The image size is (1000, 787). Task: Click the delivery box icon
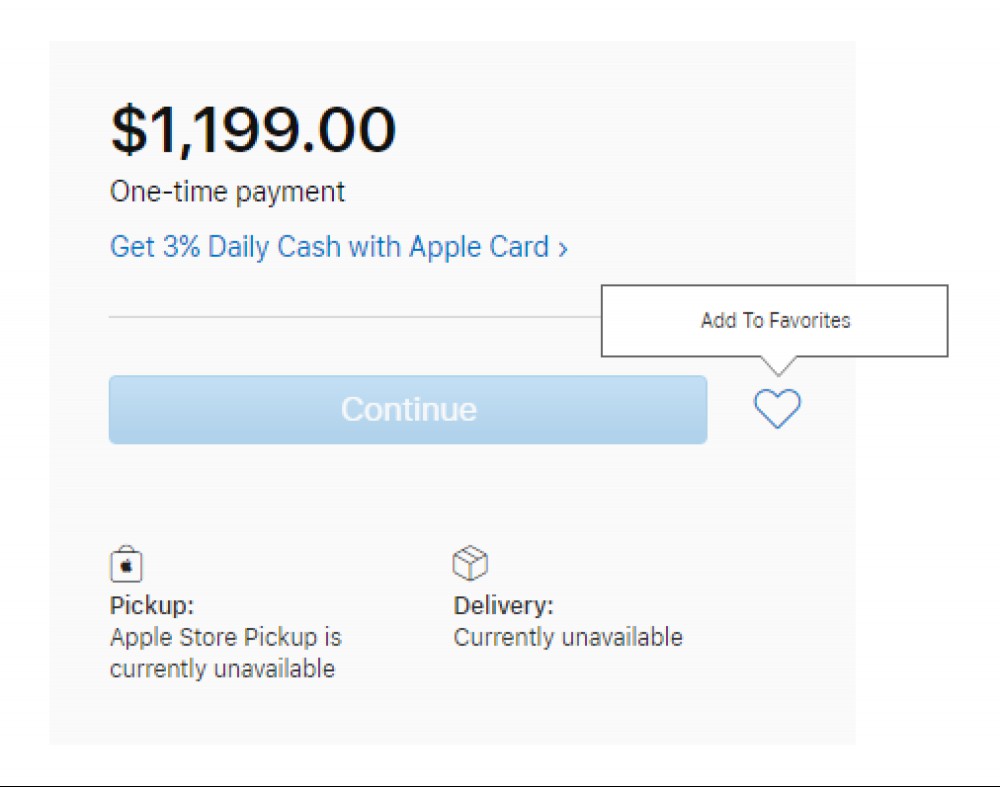tap(470, 563)
